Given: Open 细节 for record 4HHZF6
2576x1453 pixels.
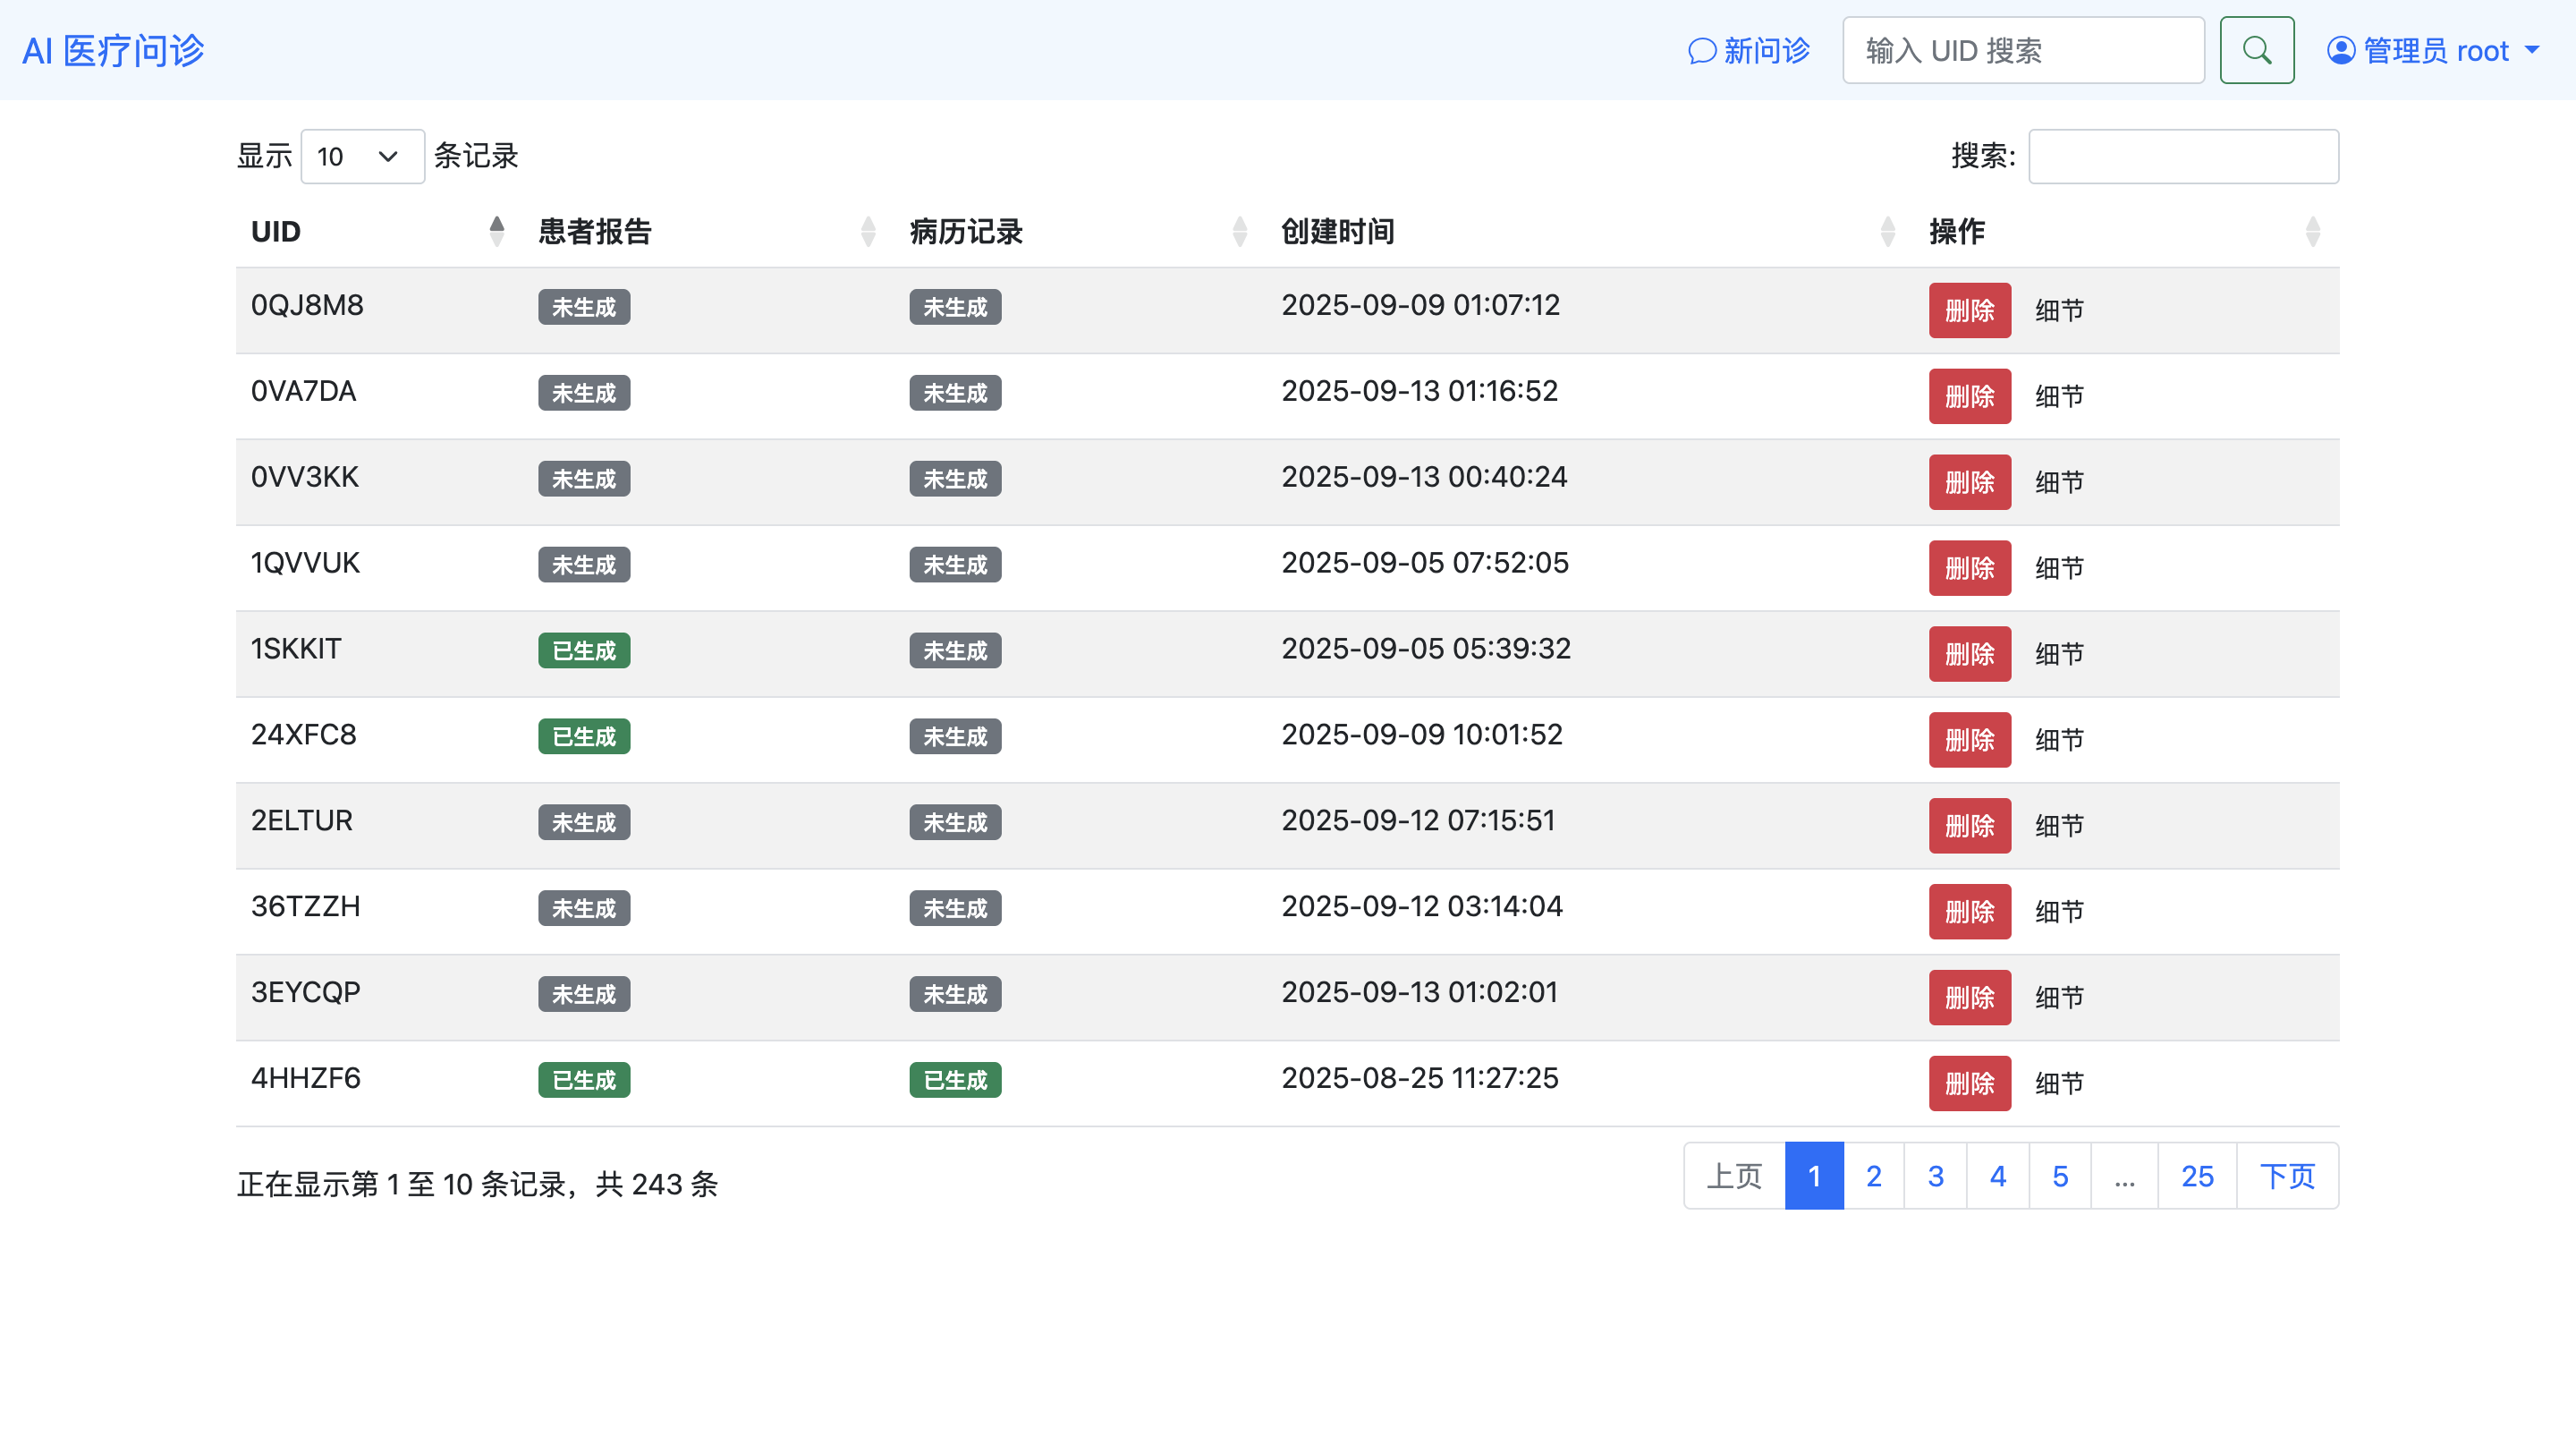Looking at the screenshot, I should click(2059, 1083).
